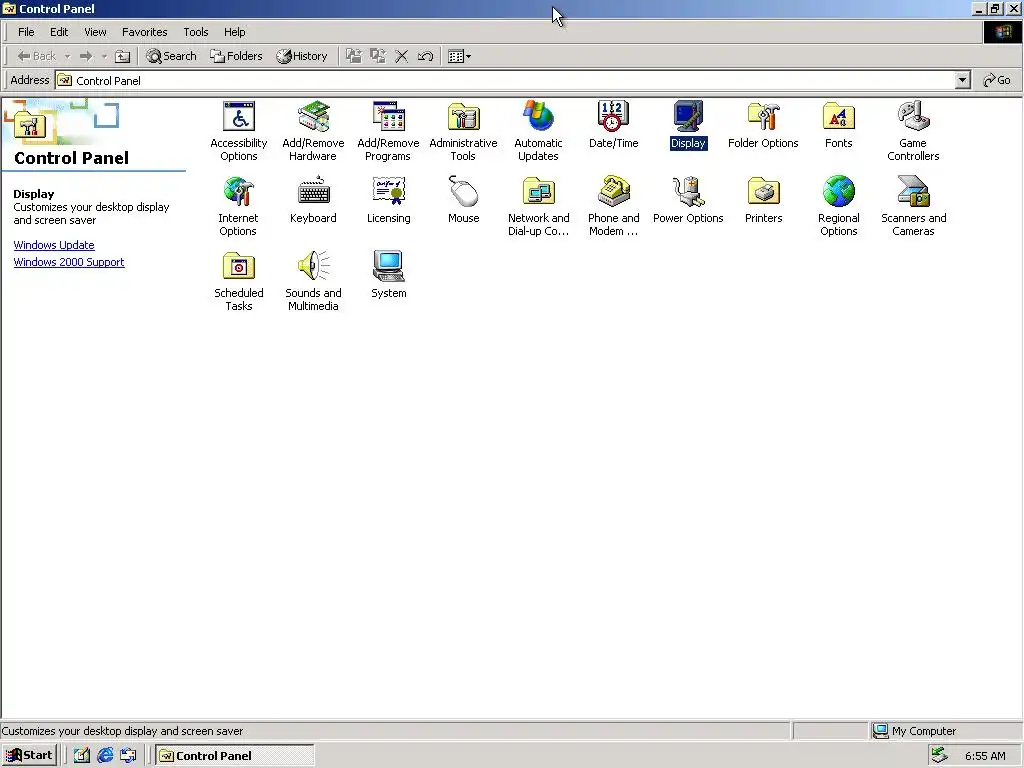This screenshot has height=768, width=1024.
Task: Click the Forward arrow button
Action: (86, 56)
